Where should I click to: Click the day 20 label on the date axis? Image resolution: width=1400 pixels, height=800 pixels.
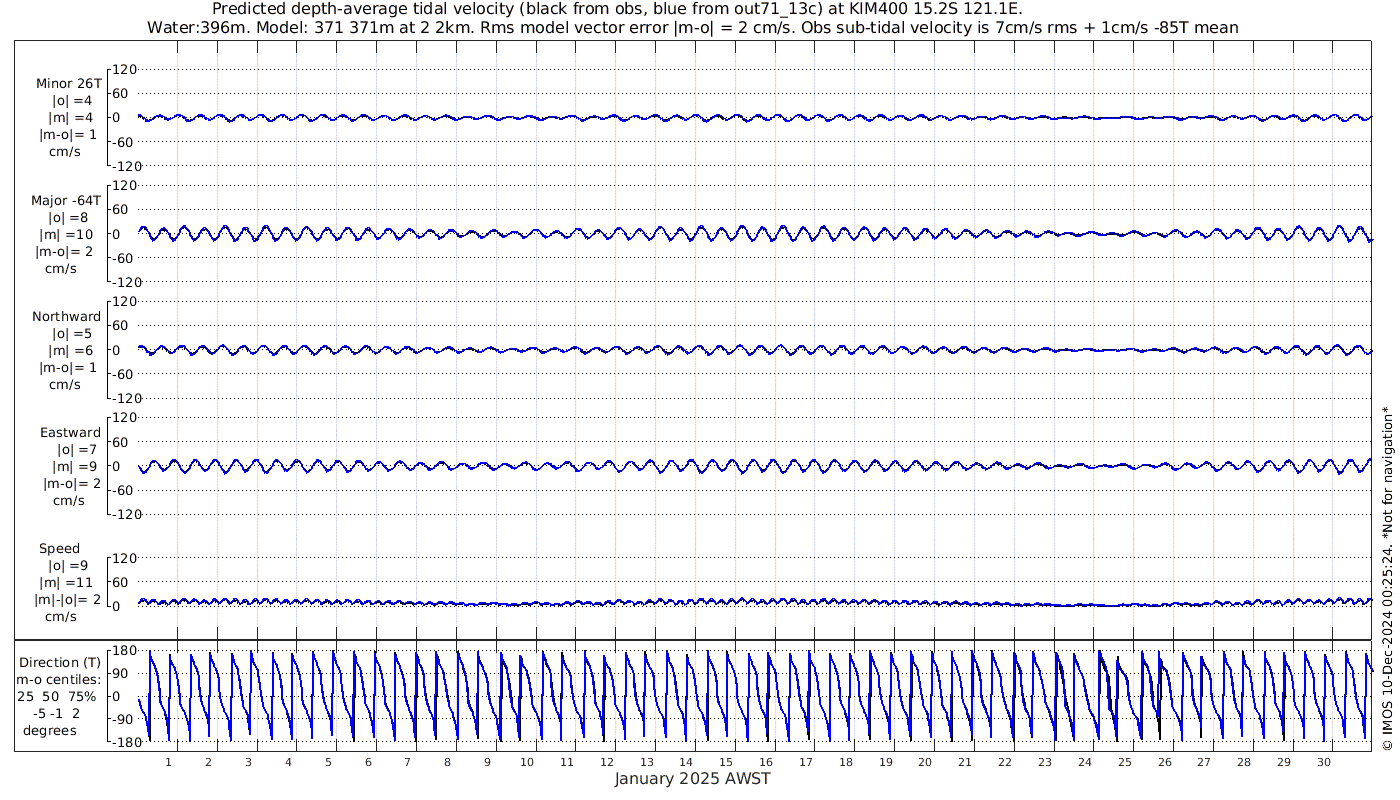(925, 762)
